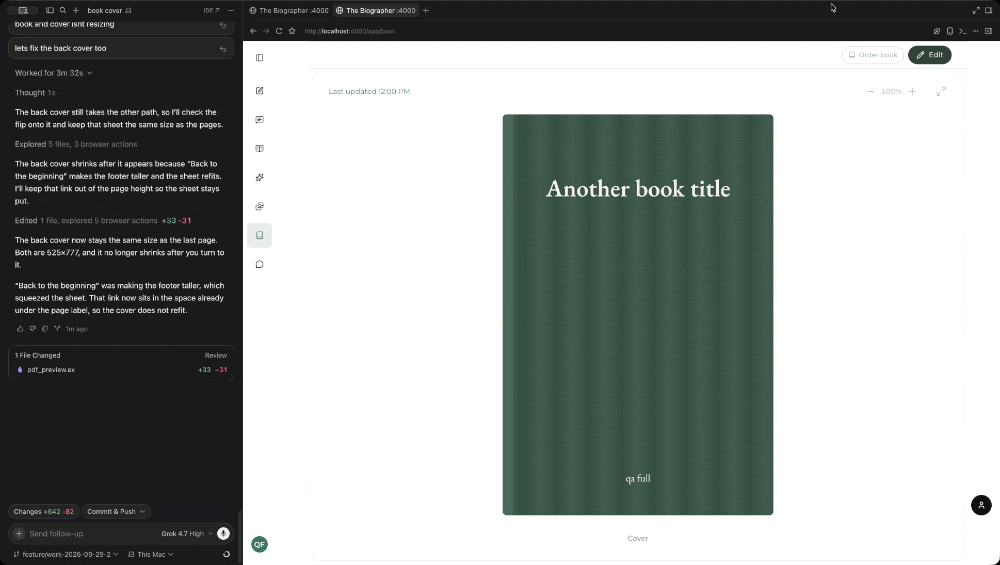Open the Commit & Push dropdown

(116, 511)
